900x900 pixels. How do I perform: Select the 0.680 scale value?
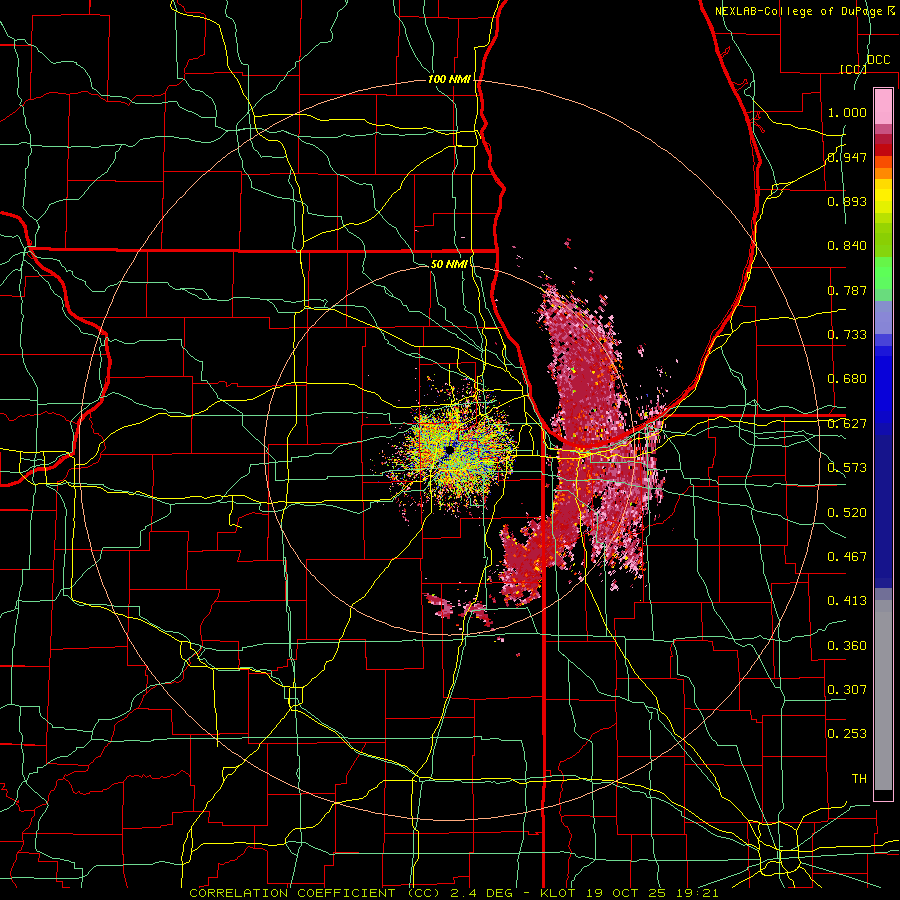click(847, 379)
